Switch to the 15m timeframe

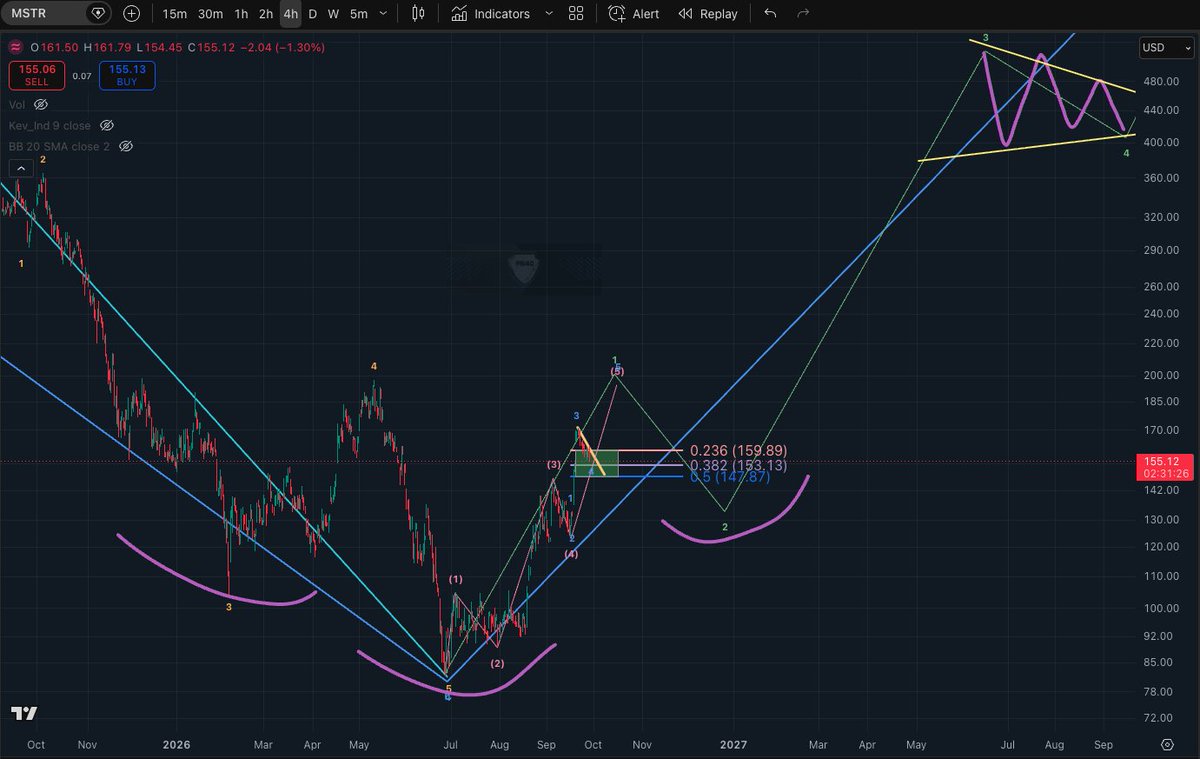(x=174, y=14)
